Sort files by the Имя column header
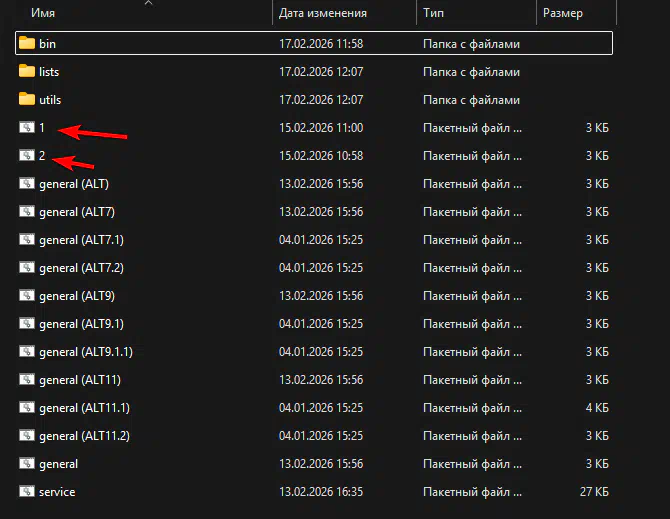Screen dimensions: 670x519 42,14
